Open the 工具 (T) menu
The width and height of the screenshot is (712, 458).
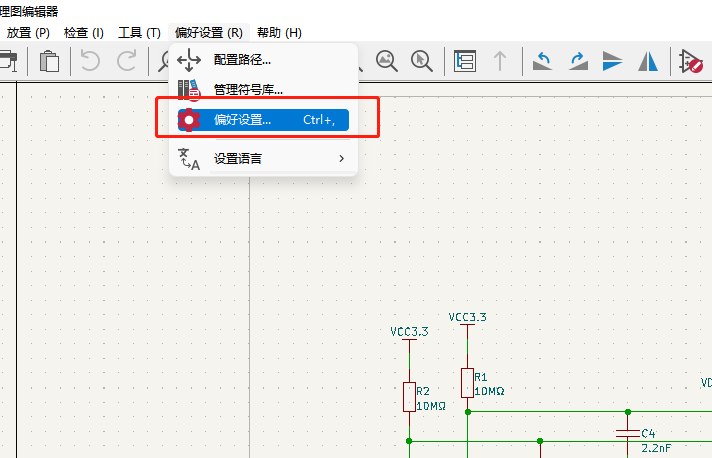coord(139,33)
